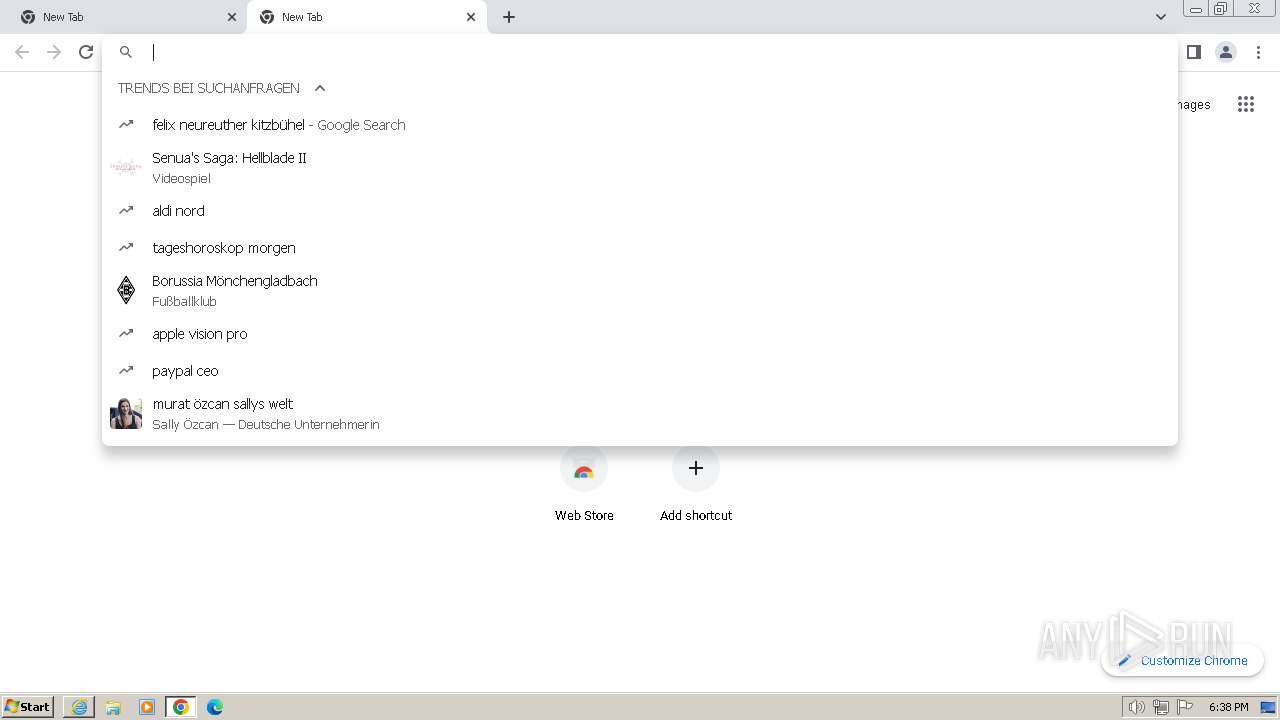1280x720 pixels.
Task: Go forward with the forward arrow
Action: tap(54, 52)
